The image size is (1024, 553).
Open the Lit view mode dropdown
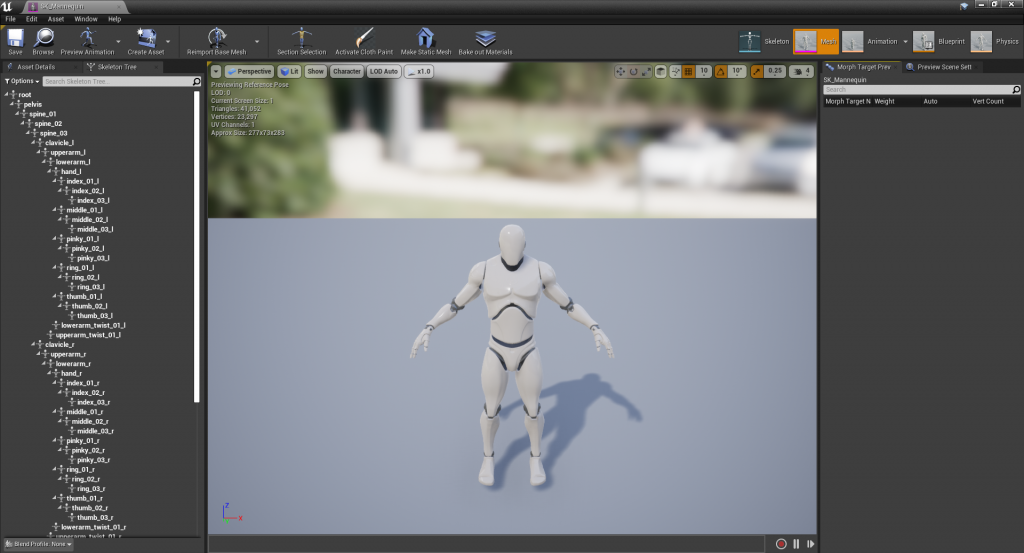[x=289, y=71]
